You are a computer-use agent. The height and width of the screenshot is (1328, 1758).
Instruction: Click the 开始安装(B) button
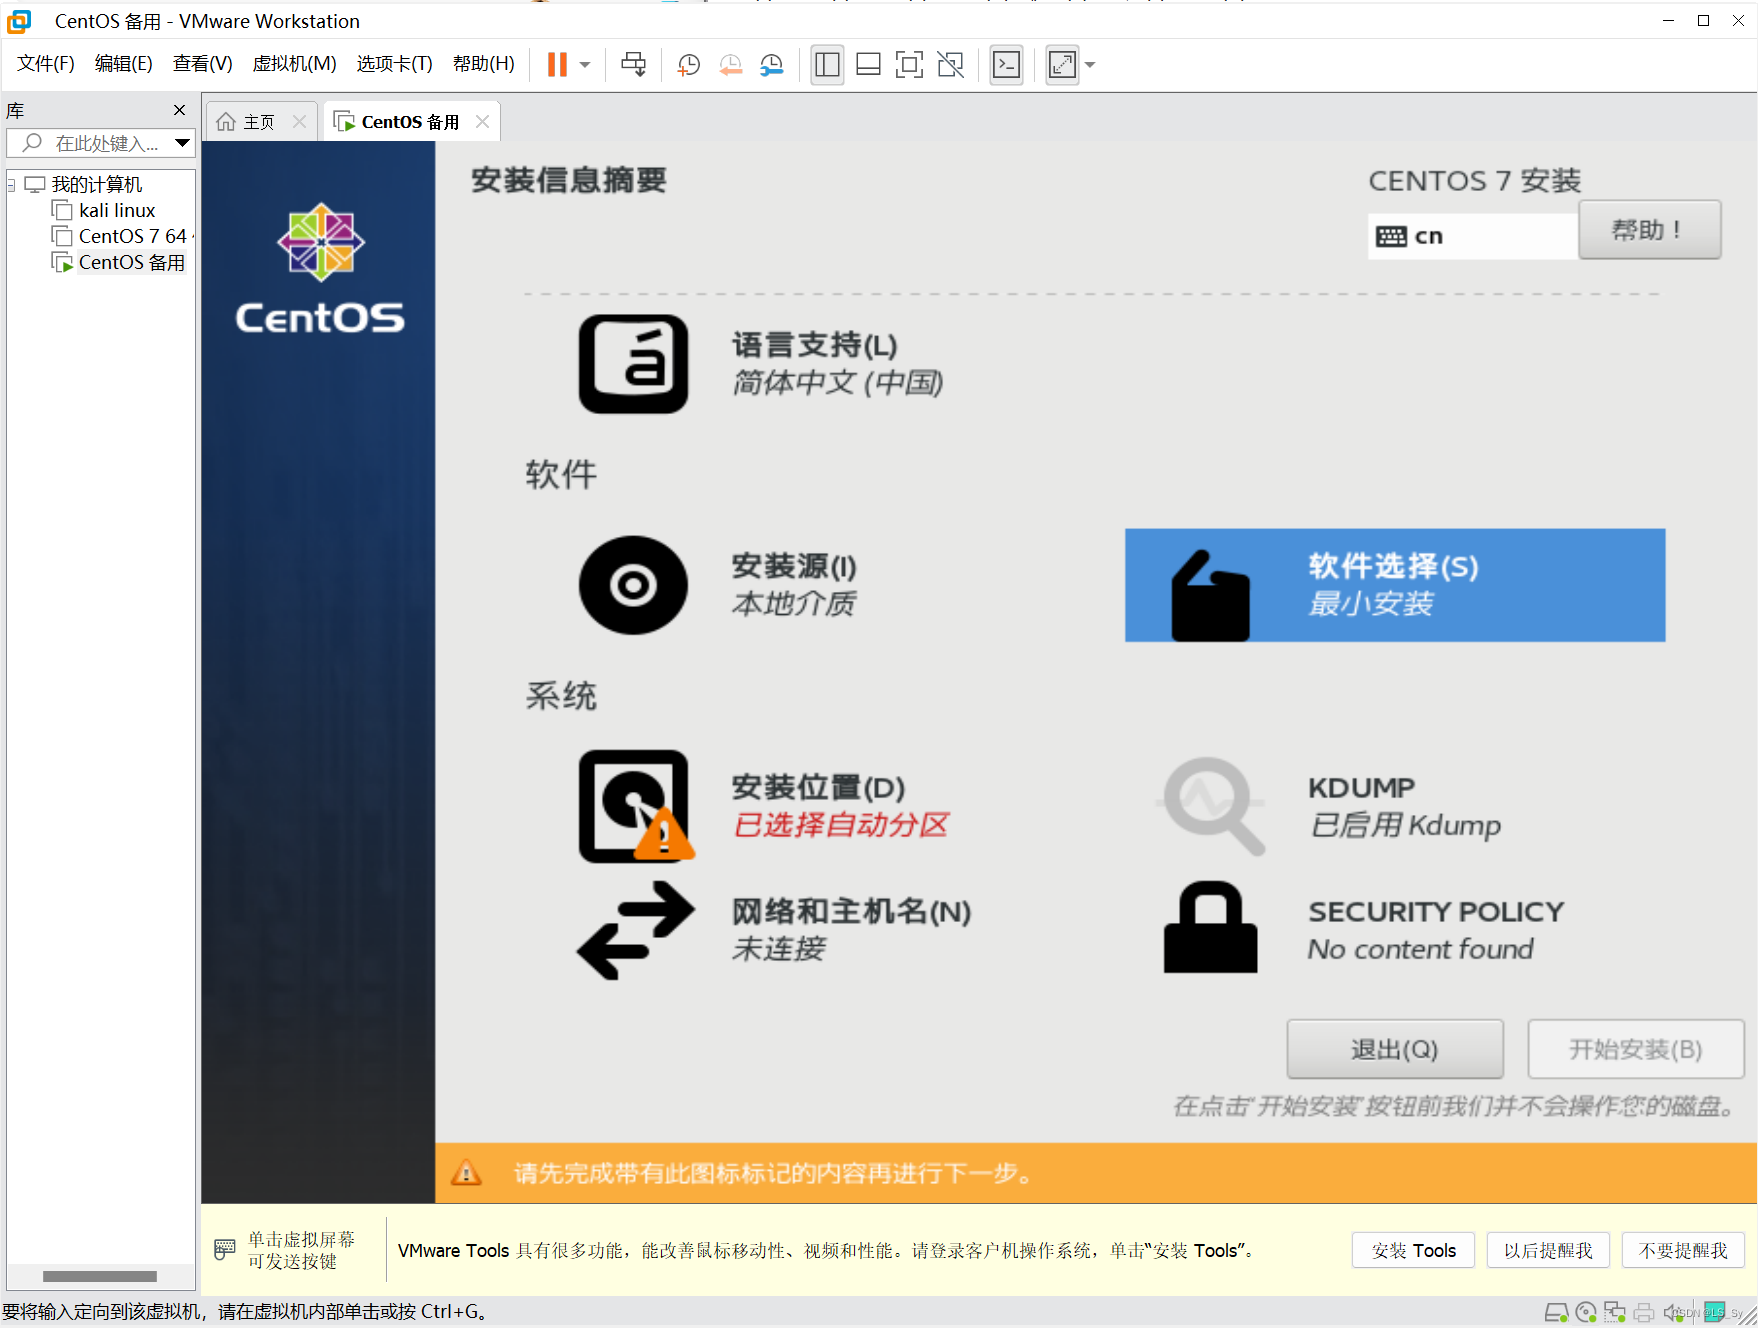click(1636, 1049)
